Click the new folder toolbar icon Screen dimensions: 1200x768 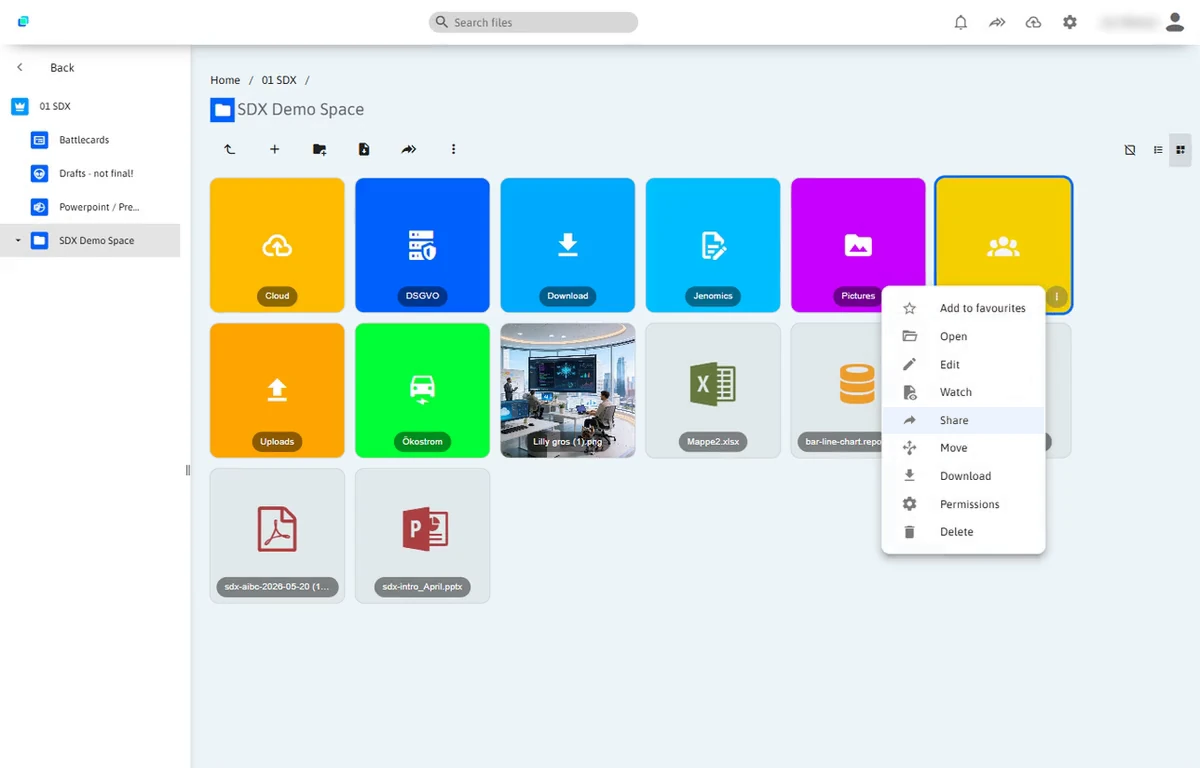tap(319, 149)
